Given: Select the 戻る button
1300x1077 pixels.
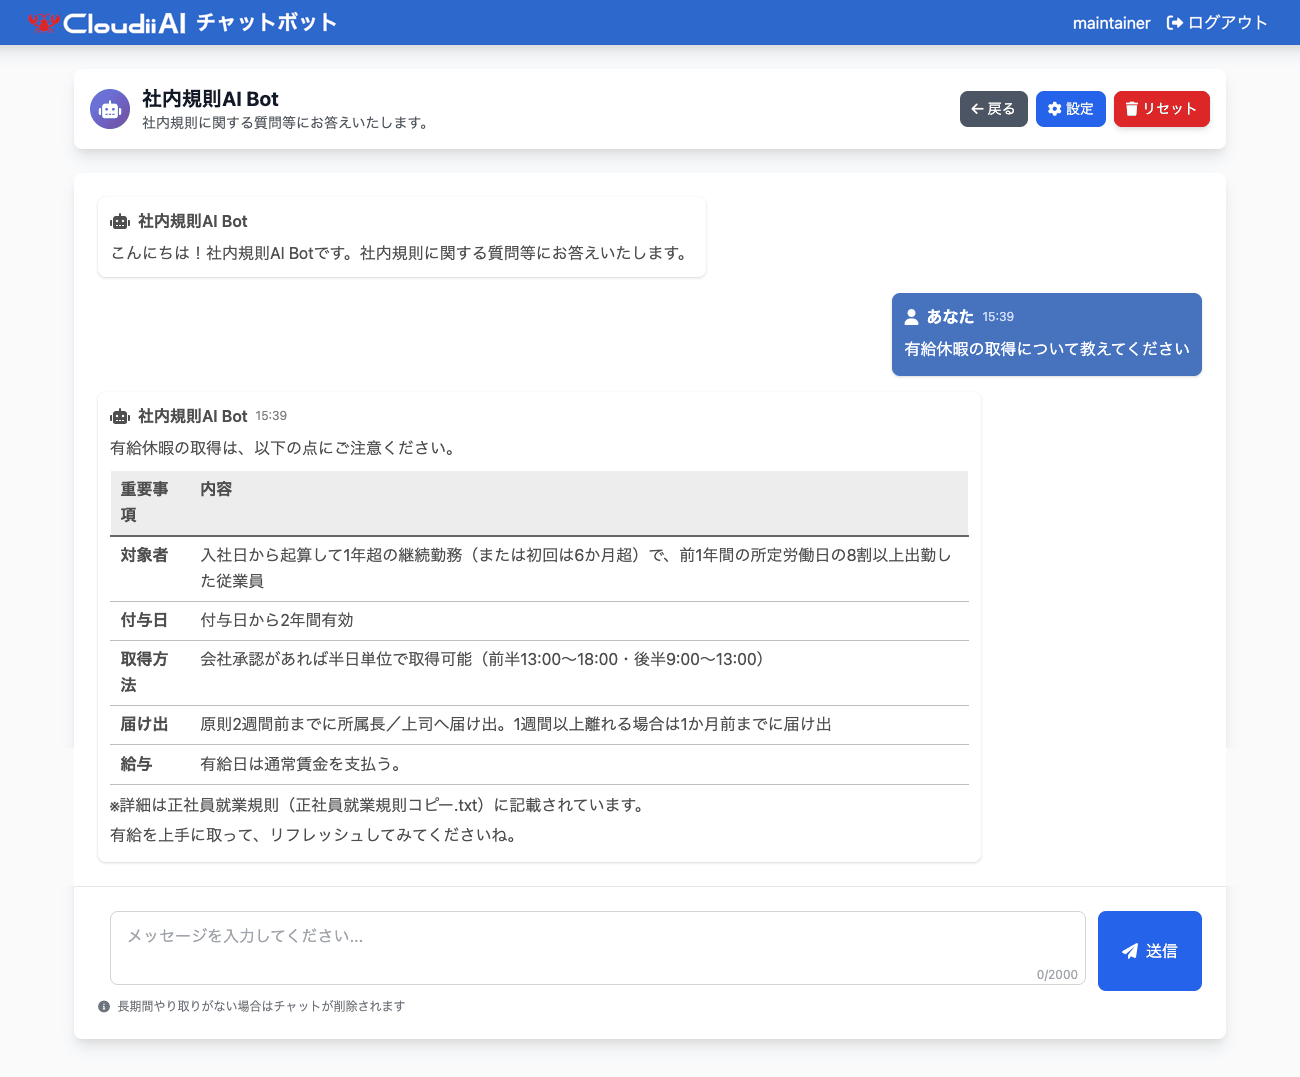Looking at the screenshot, I should coord(993,109).
